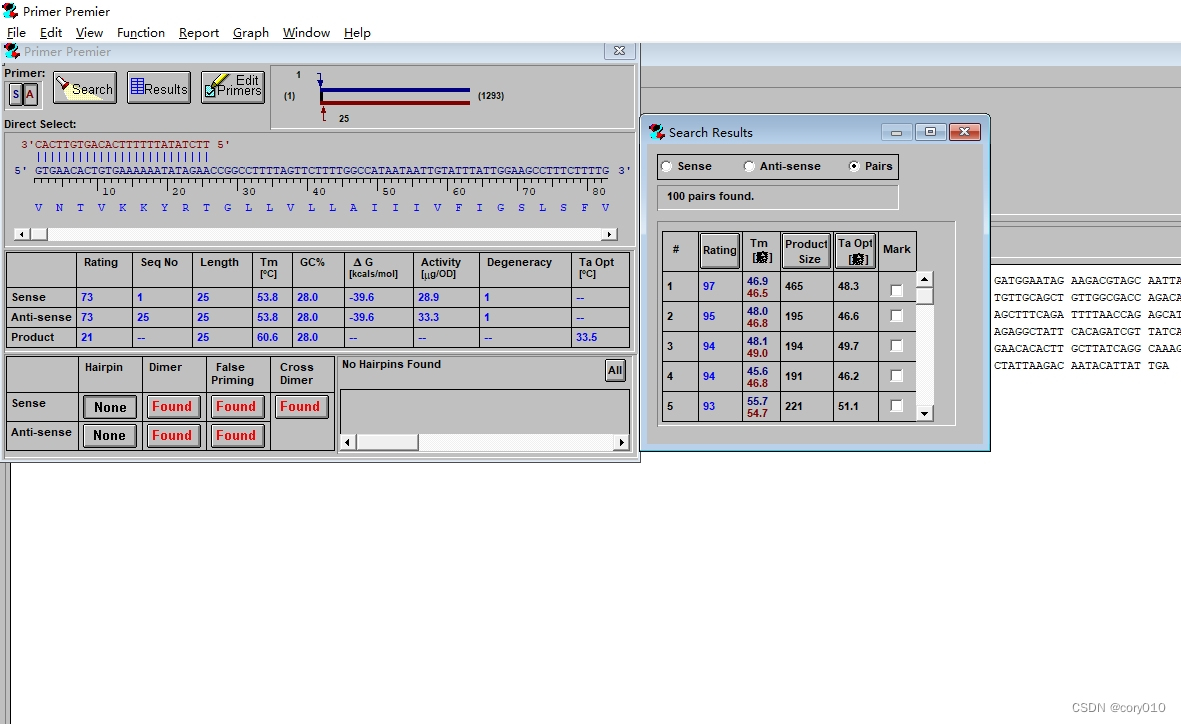Click results list scroll down arrow
This screenshot has width=1181, height=724.
coord(925,413)
